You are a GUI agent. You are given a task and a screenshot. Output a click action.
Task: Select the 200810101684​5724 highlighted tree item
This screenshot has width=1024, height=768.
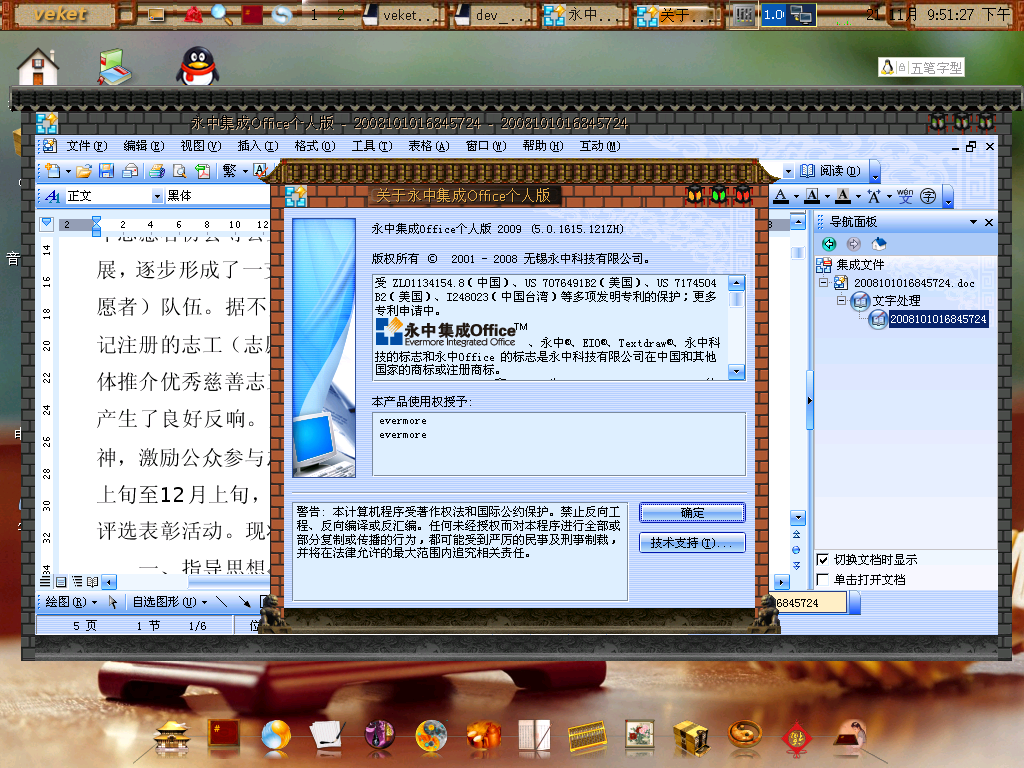(x=938, y=319)
